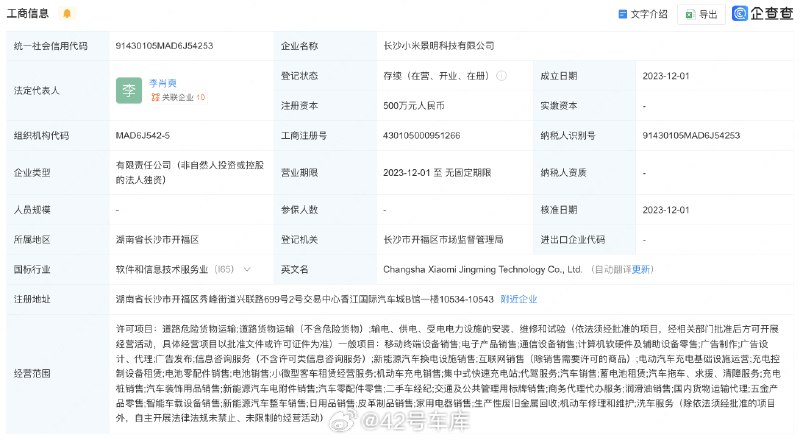
Task: Select registration number 430105000951266
Action: [421, 135]
